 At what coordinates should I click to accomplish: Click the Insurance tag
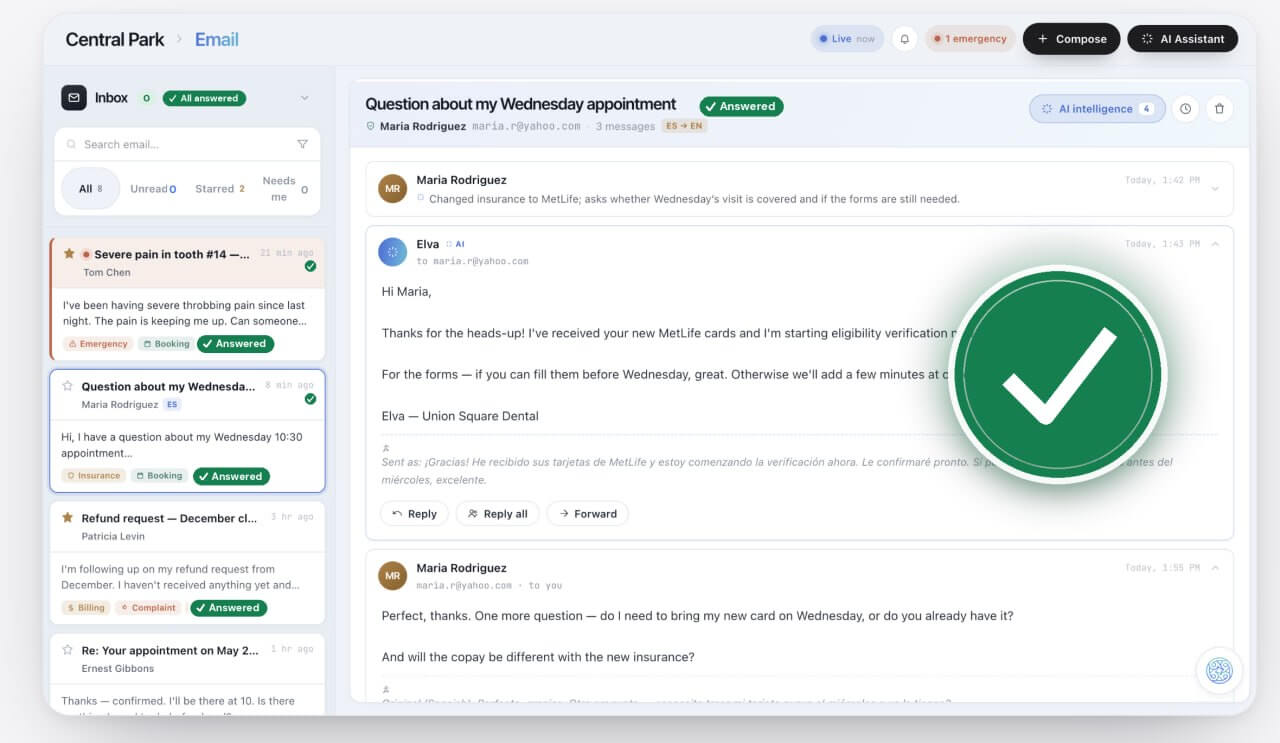pyautogui.click(x=94, y=476)
